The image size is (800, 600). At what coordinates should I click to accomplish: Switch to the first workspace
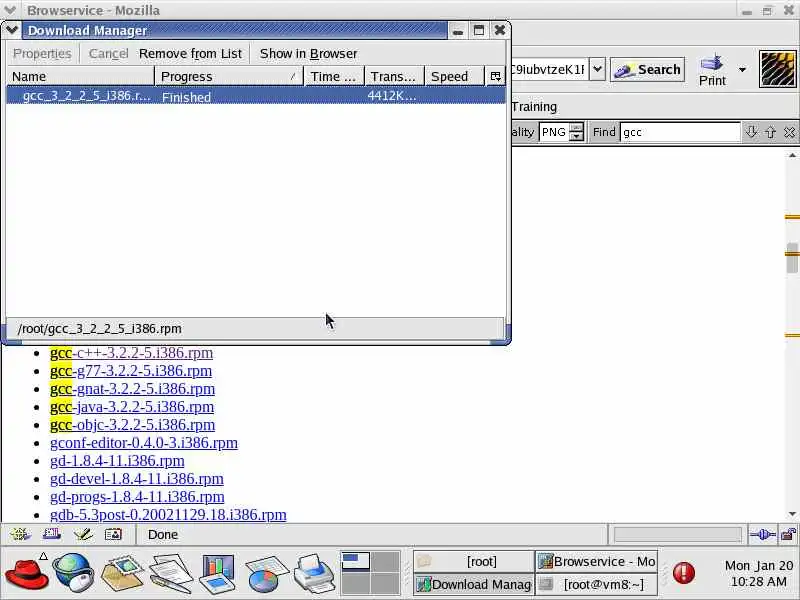355,560
